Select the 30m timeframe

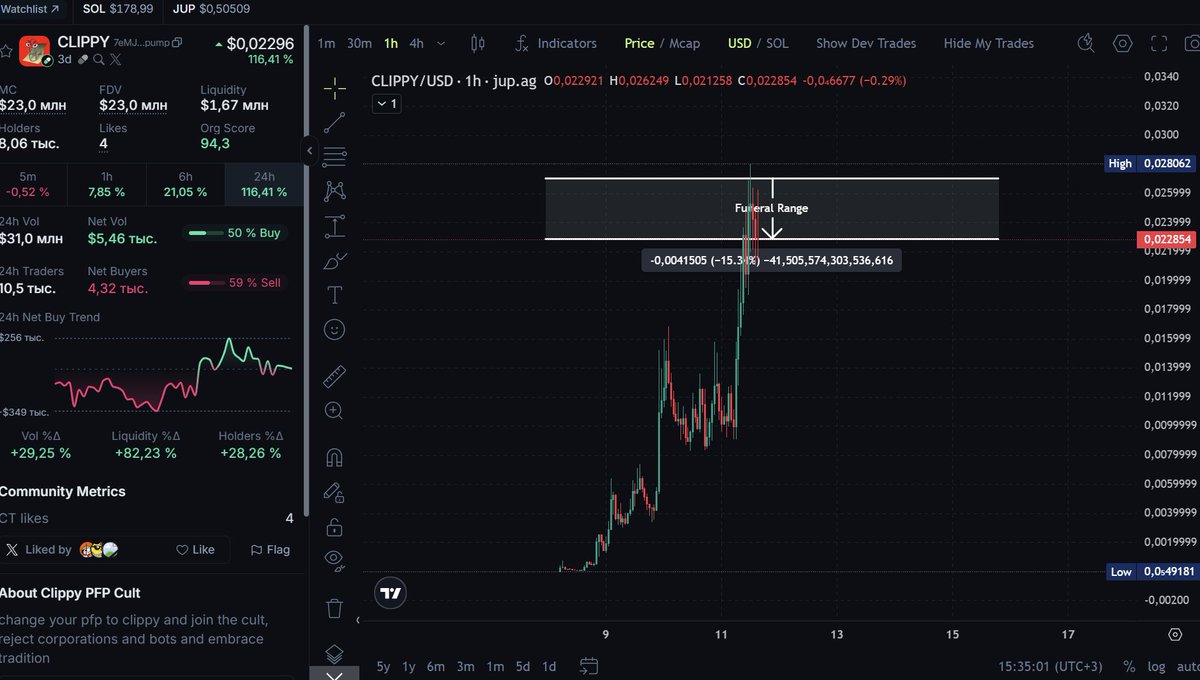pos(359,43)
